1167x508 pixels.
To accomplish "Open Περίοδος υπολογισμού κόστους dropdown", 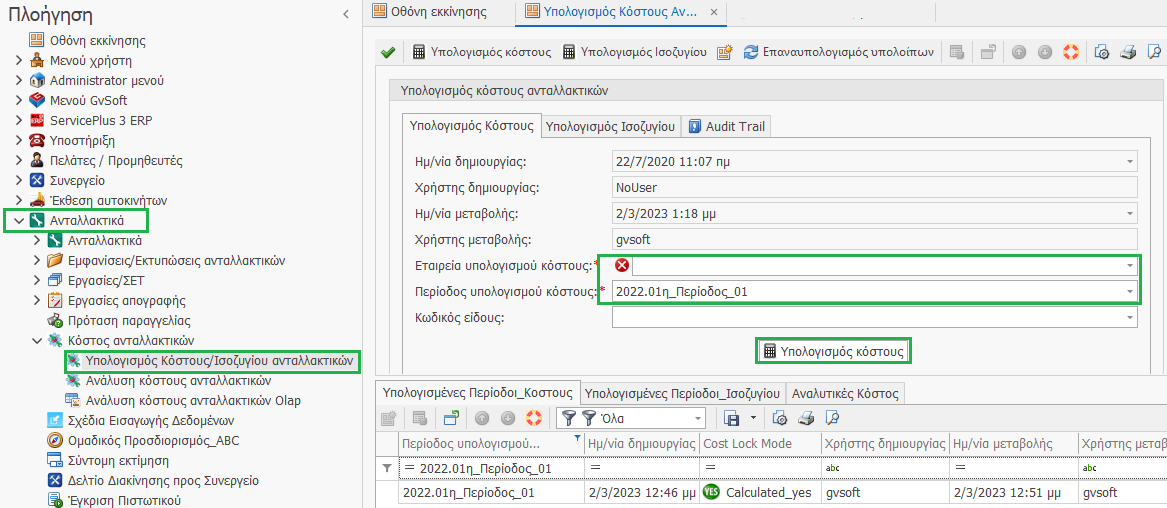I will (1130, 292).
